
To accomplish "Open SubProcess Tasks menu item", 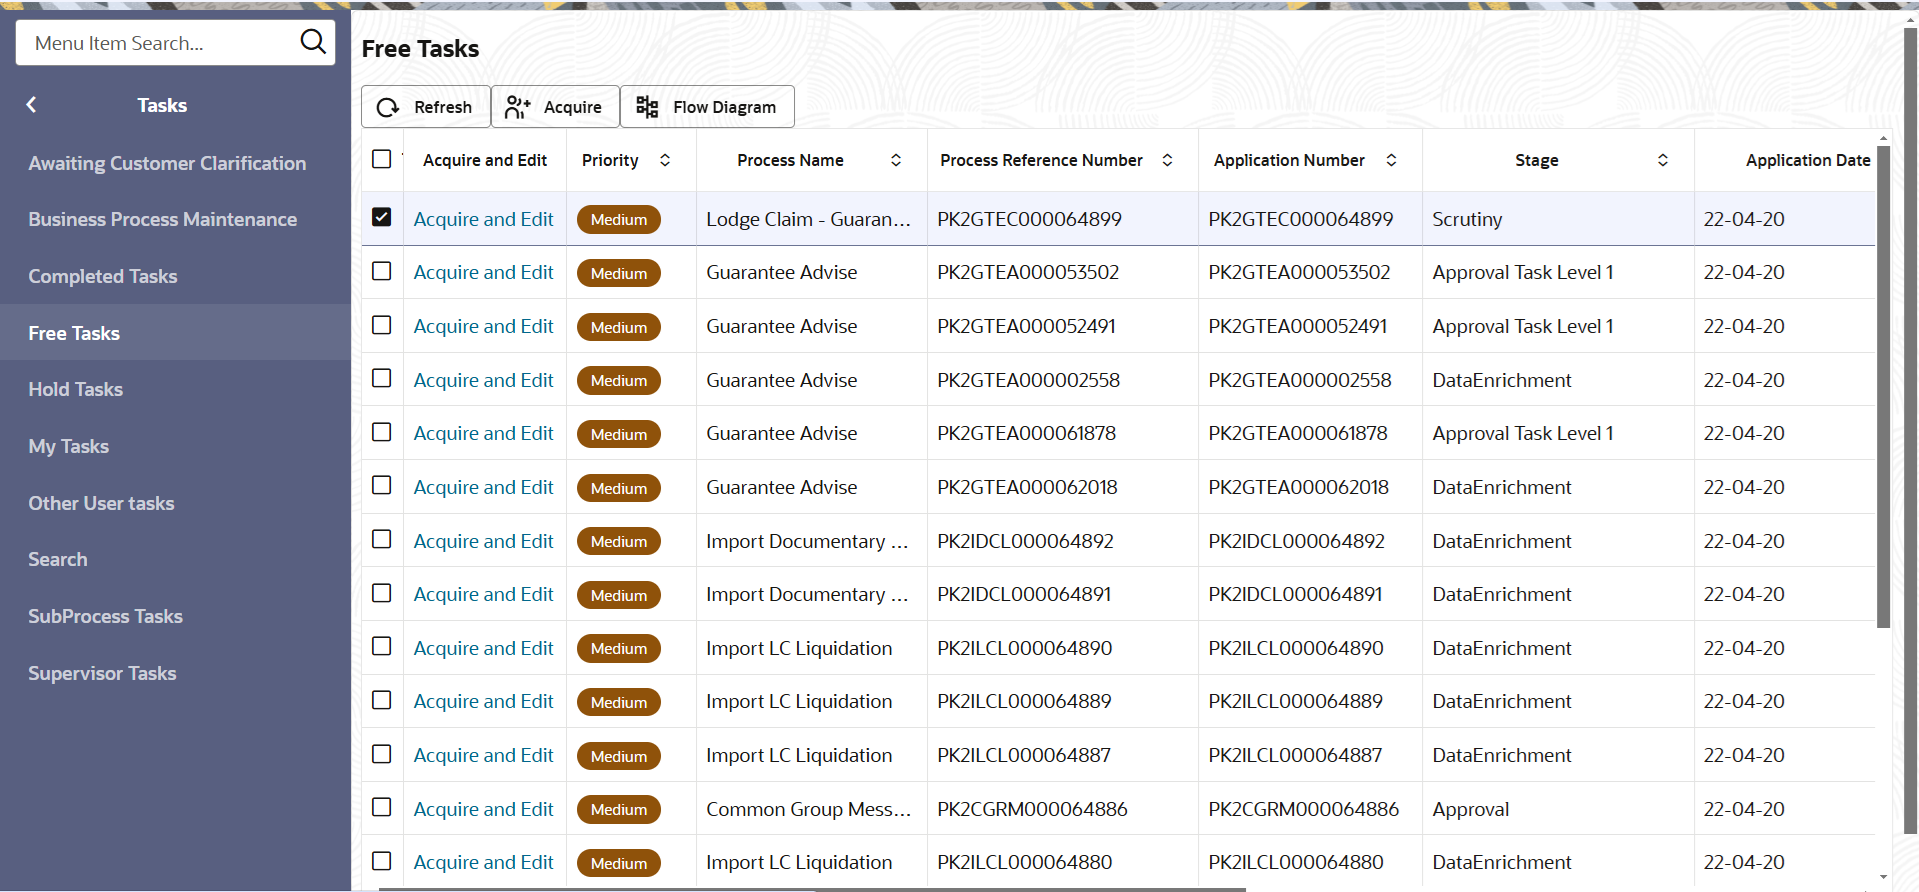I will (105, 616).
